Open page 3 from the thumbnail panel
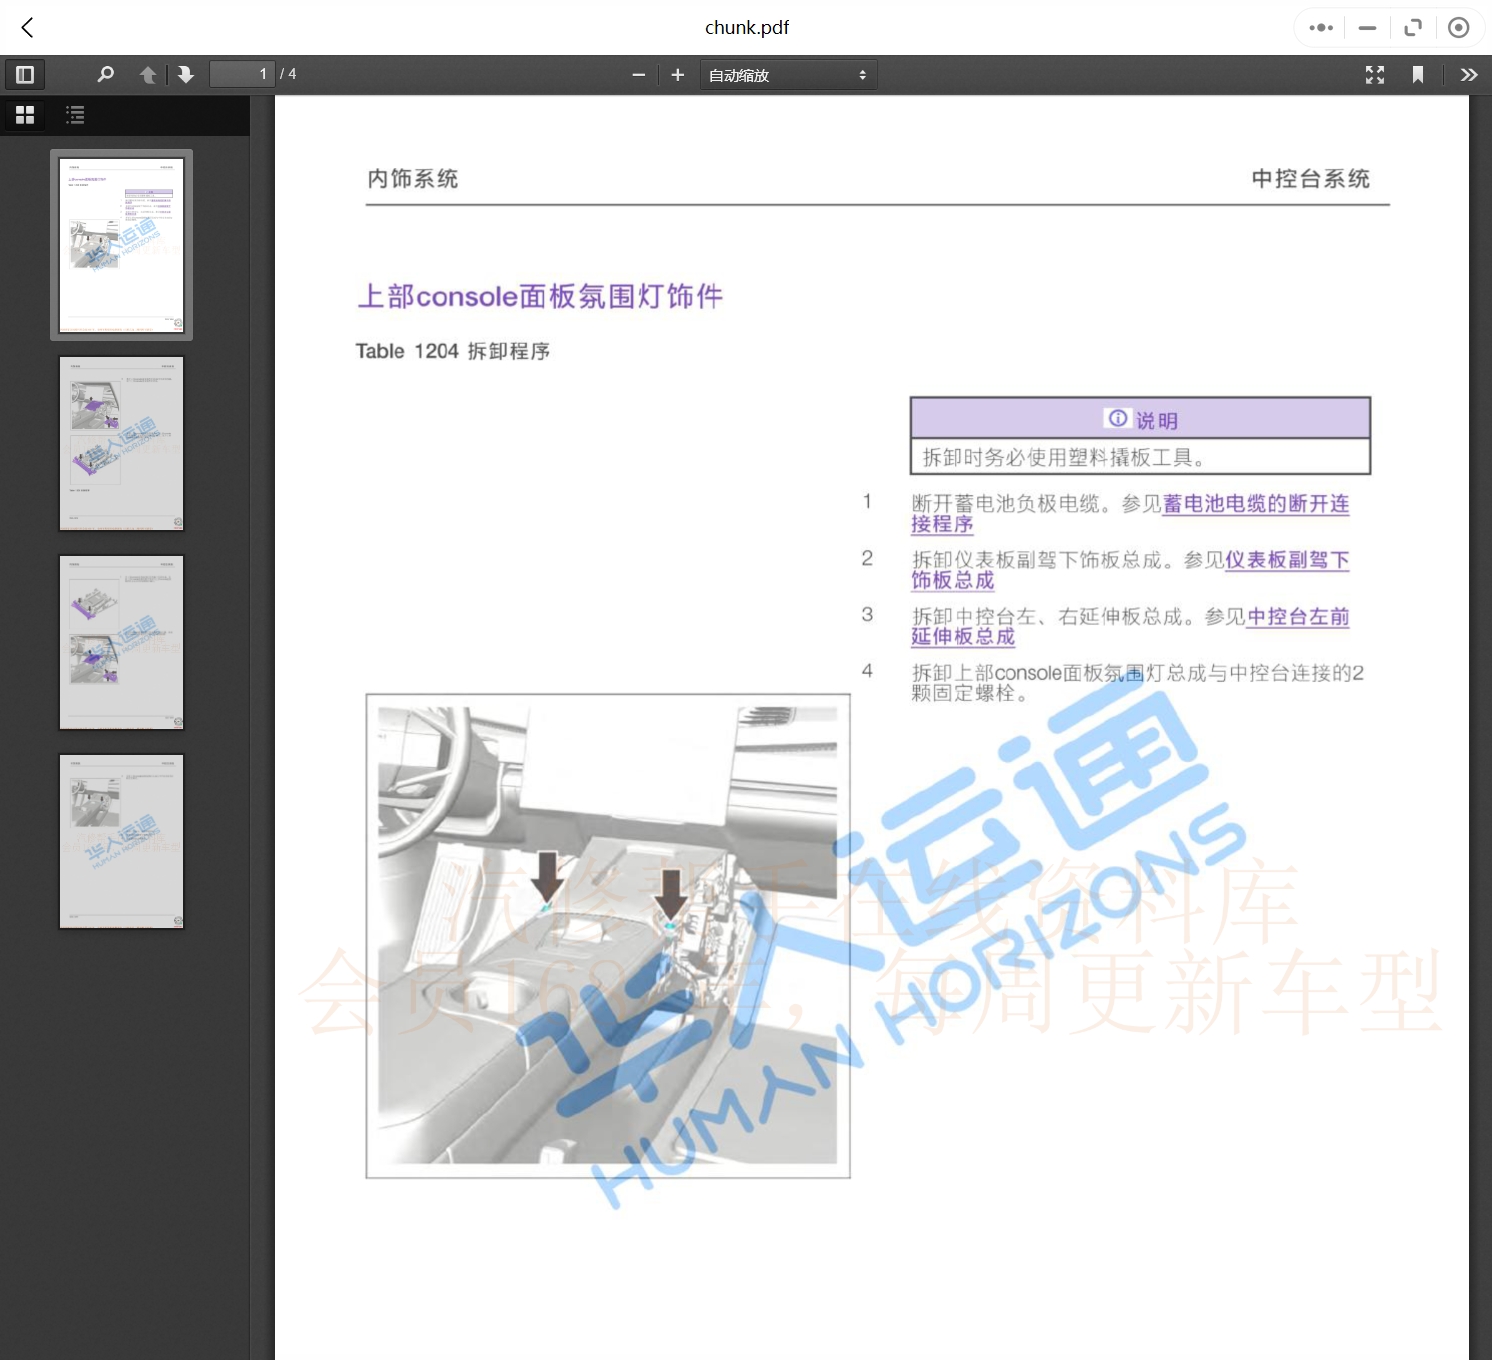The width and height of the screenshot is (1492, 1360). (x=121, y=642)
